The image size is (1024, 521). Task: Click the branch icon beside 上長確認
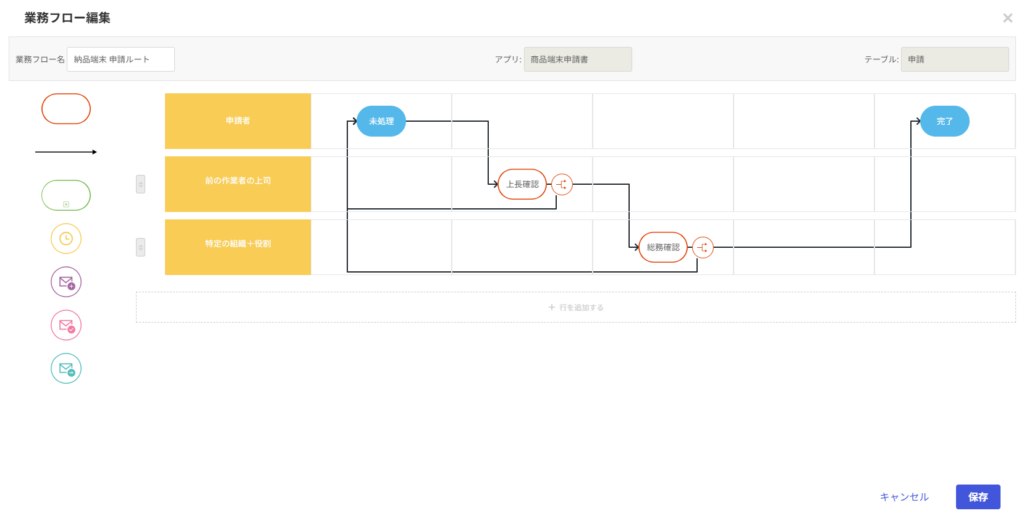[x=562, y=184]
